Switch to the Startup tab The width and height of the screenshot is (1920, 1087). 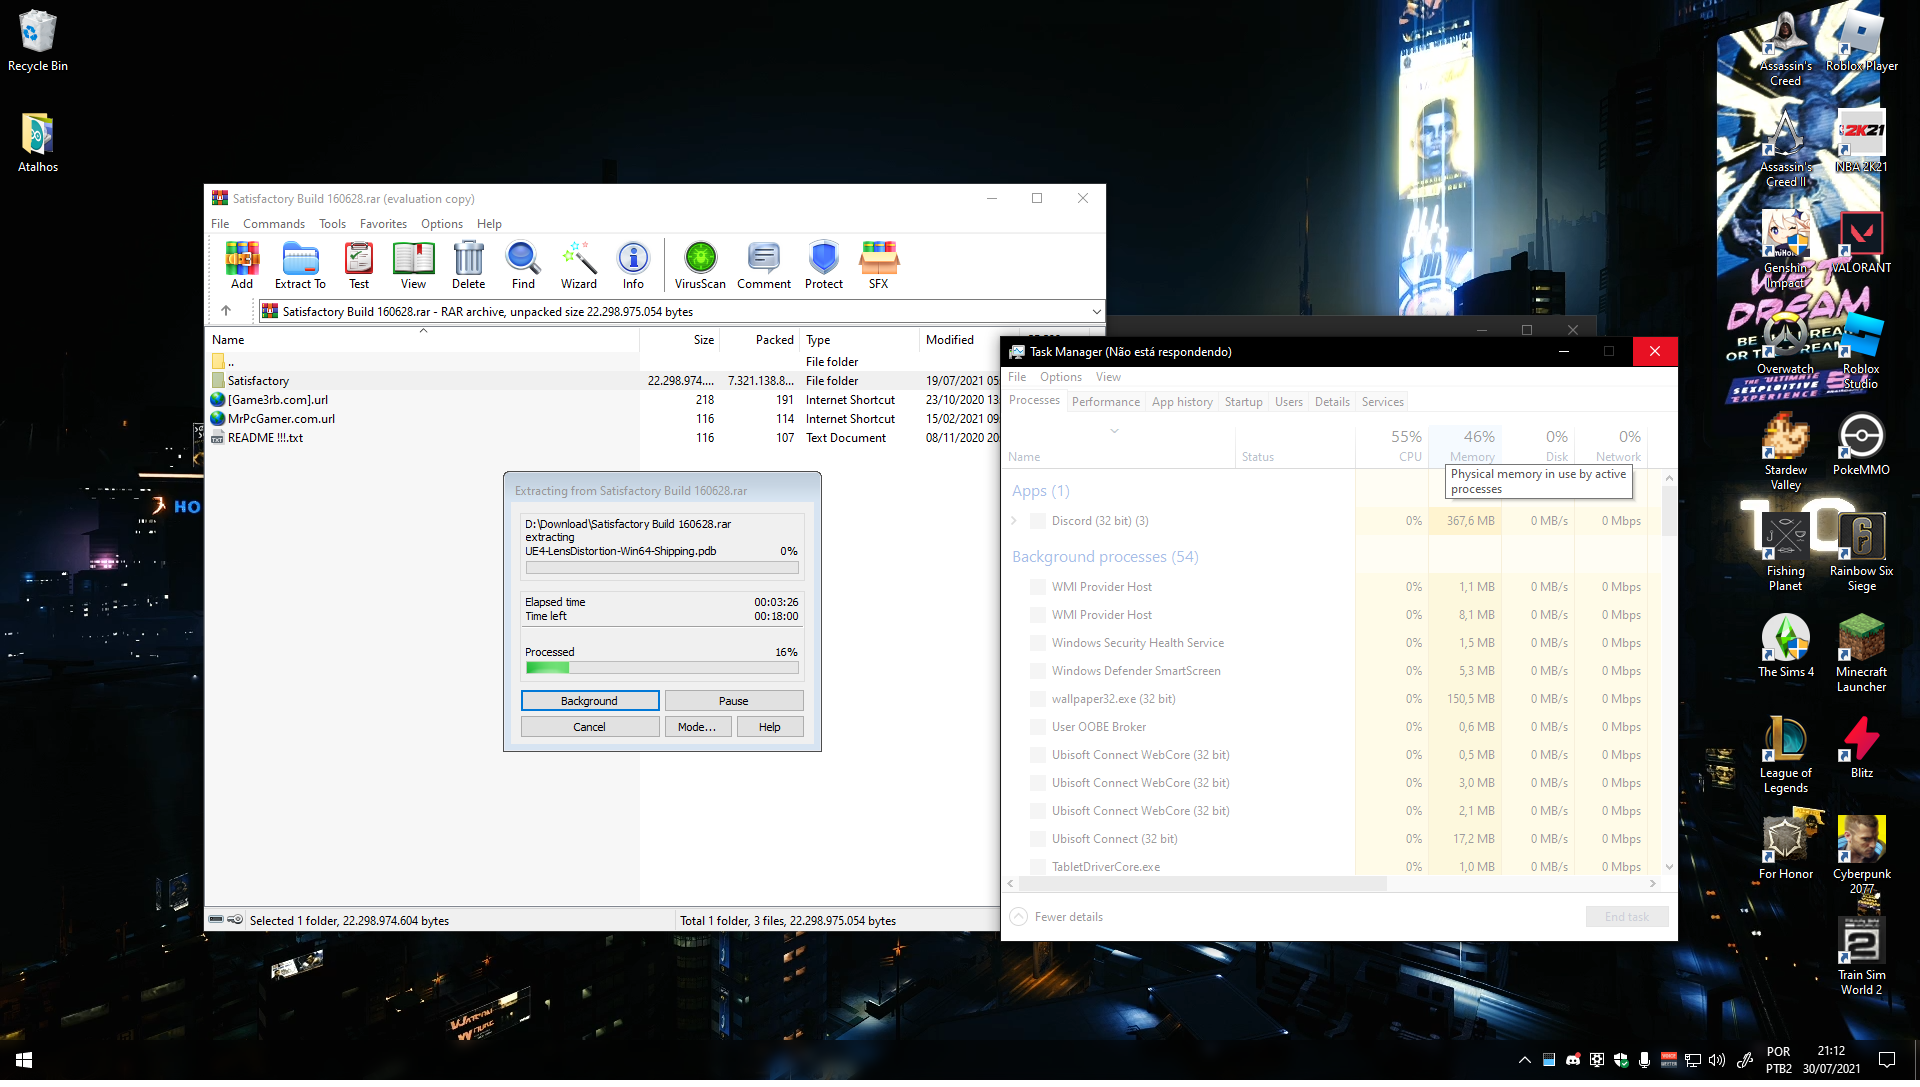click(1244, 402)
